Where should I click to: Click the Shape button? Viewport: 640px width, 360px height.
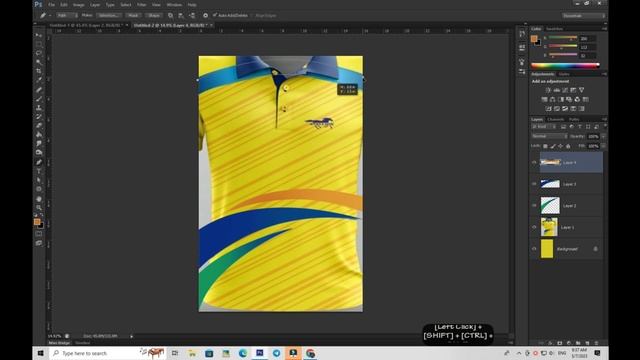(154, 16)
